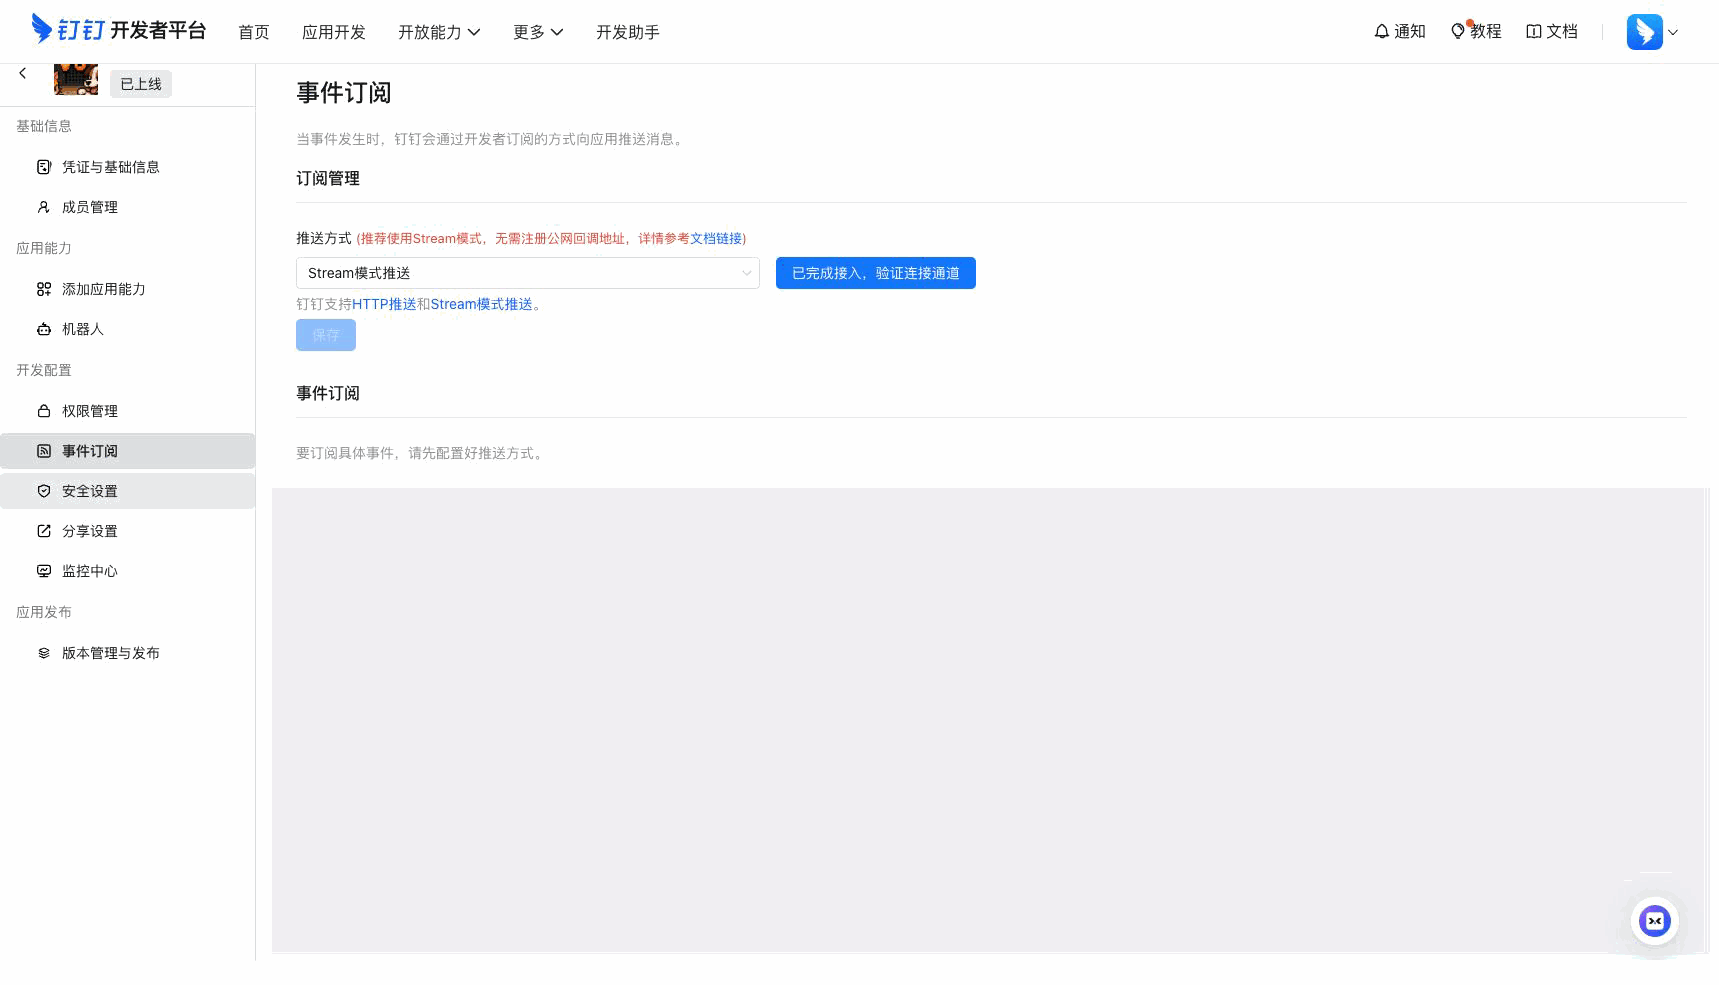
Task: Click the 分享设置 share icon
Action: coord(44,531)
